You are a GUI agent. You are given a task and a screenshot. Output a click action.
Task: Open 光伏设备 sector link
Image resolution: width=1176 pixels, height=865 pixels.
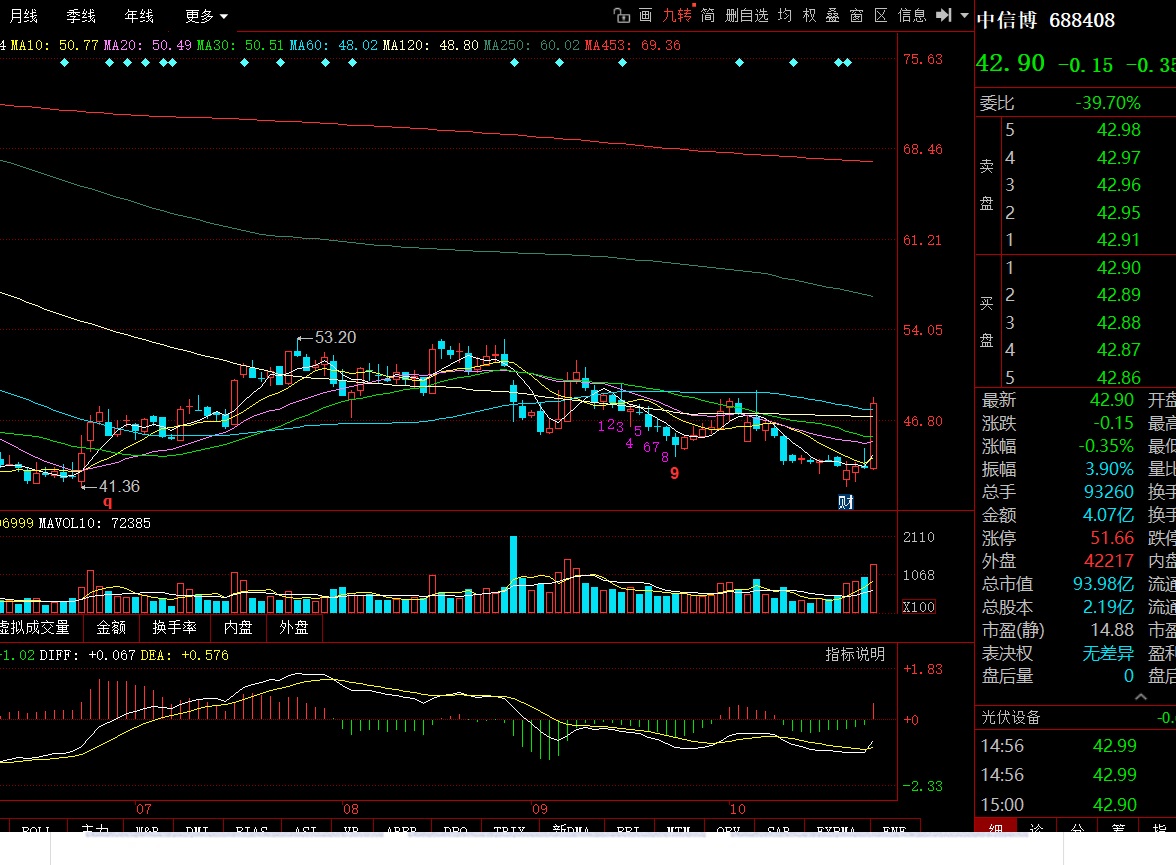1011,717
